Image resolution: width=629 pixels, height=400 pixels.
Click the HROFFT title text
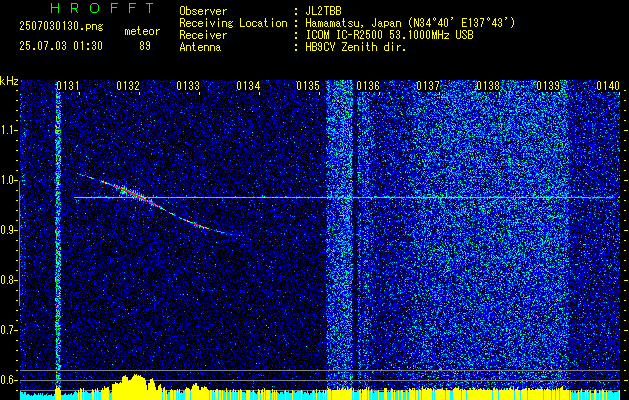pyautogui.click(x=102, y=8)
